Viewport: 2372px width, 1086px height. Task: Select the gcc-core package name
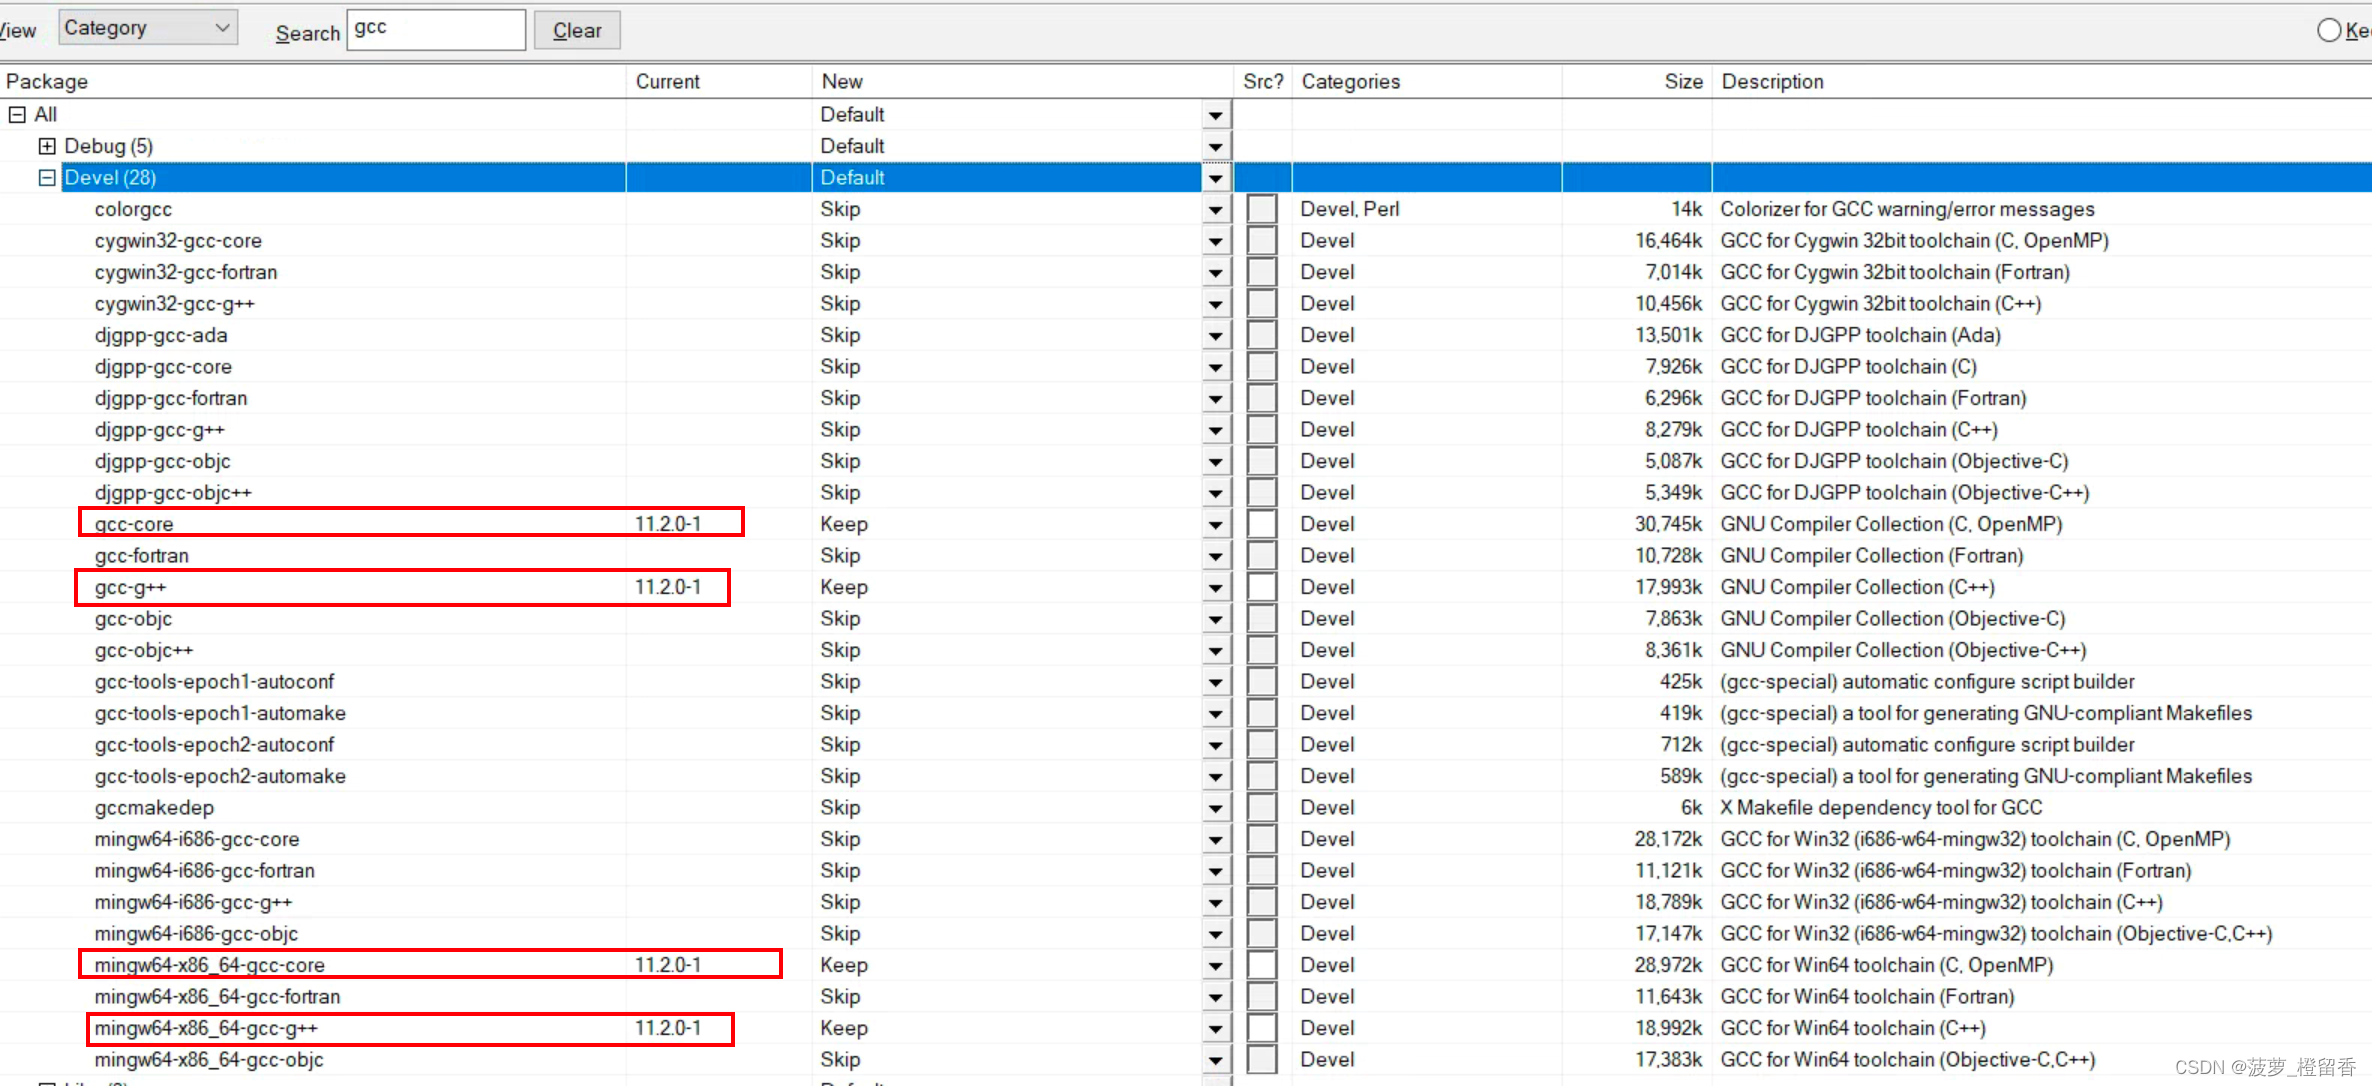coord(134,524)
